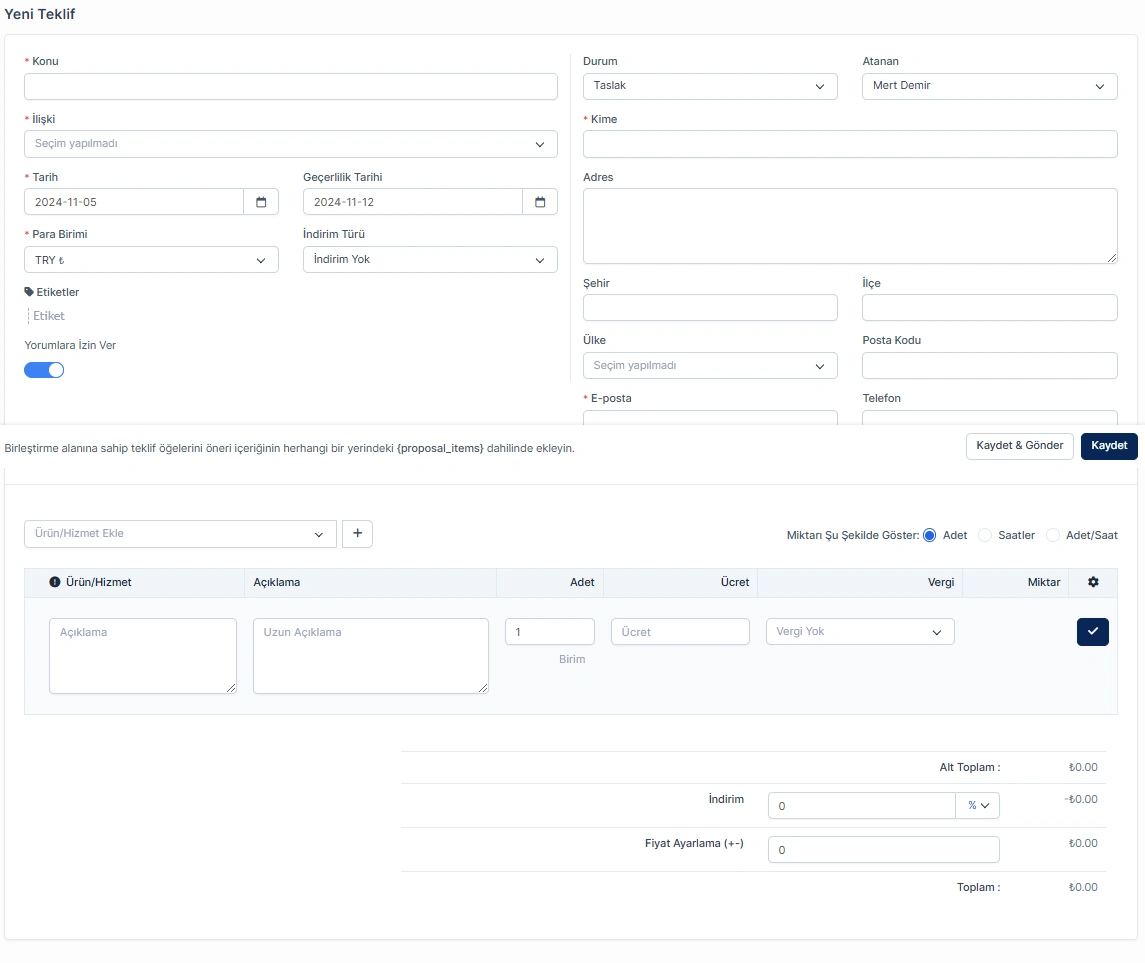Image resolution: width=1145 pixels, height=963 pixels.
Task: Open the İndirim Türü dropdown
Action: click(430, 260)
